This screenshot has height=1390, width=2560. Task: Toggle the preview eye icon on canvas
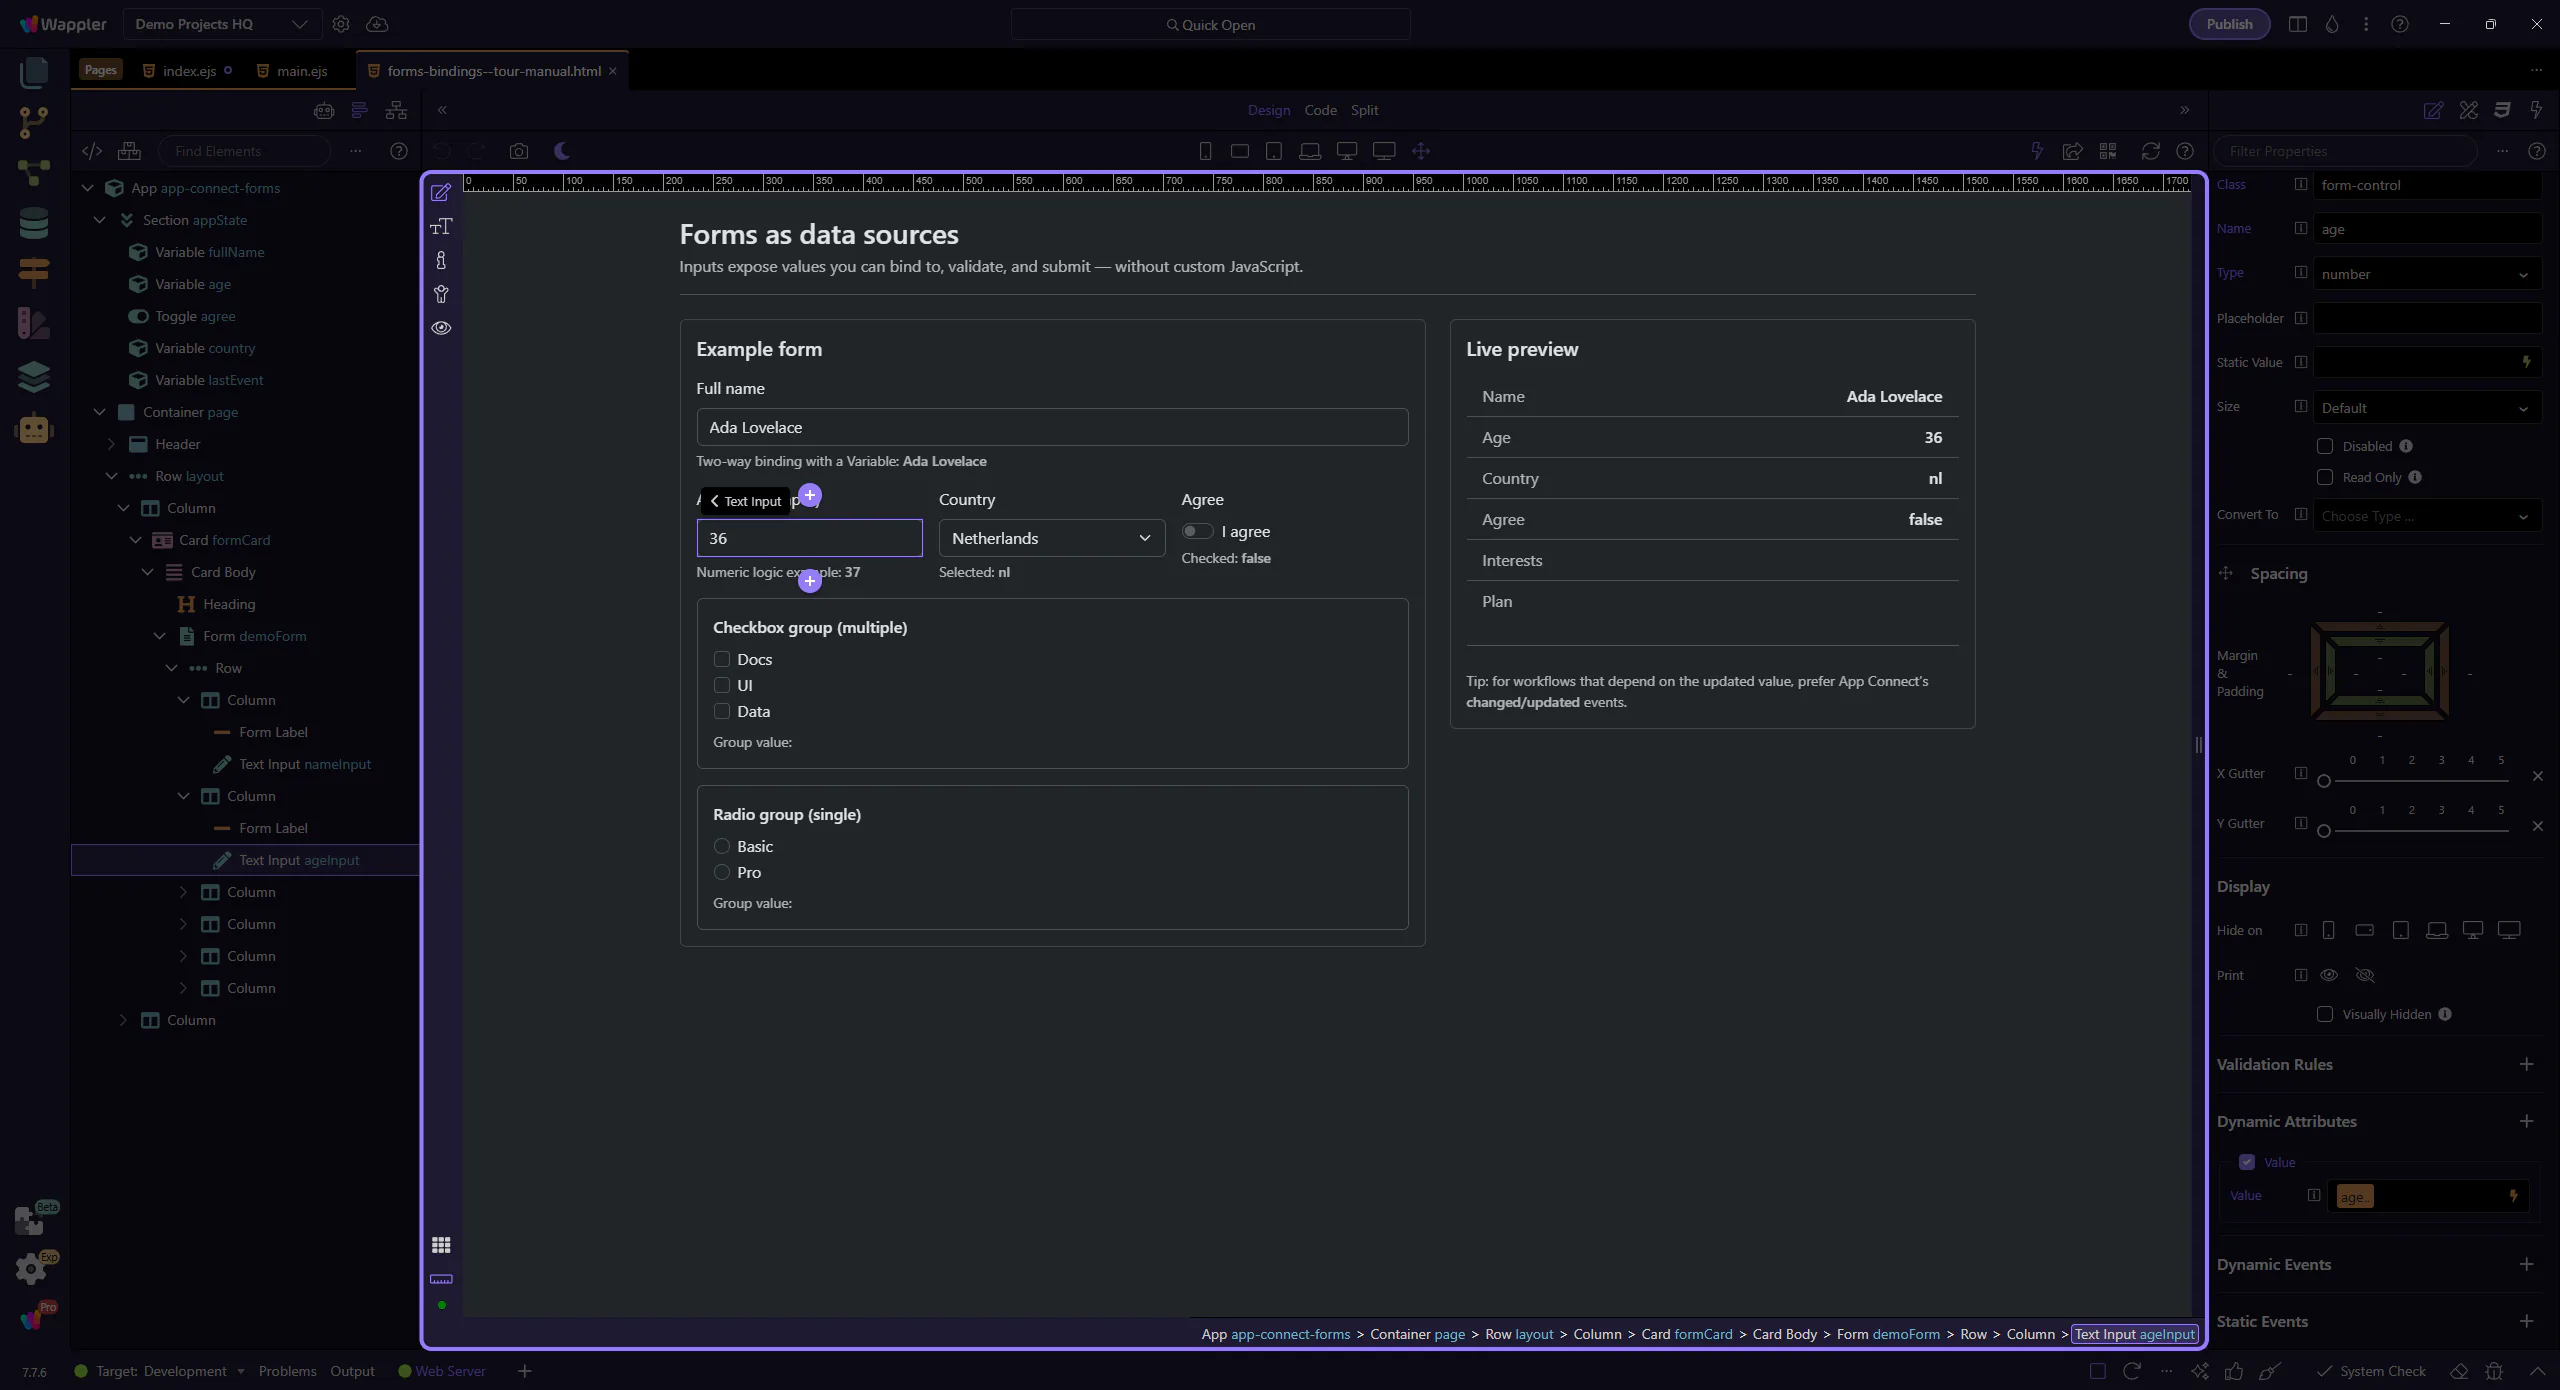pos(441,328)
